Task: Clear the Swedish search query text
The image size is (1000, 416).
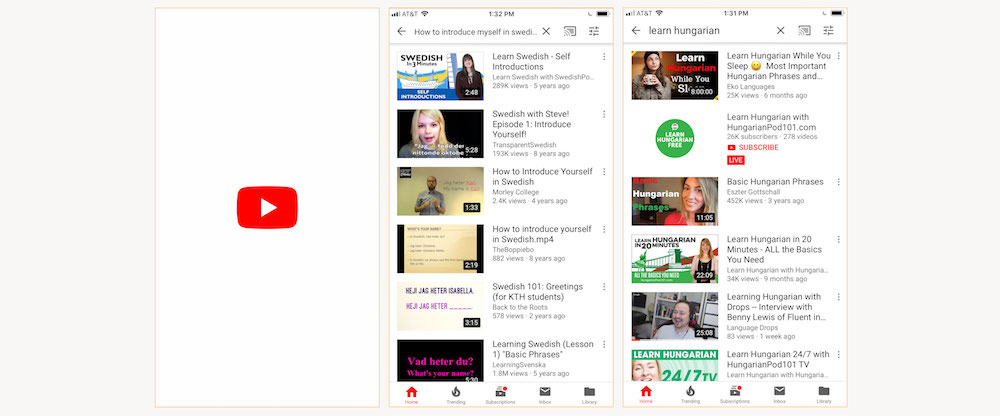Action: coord(546,31)
